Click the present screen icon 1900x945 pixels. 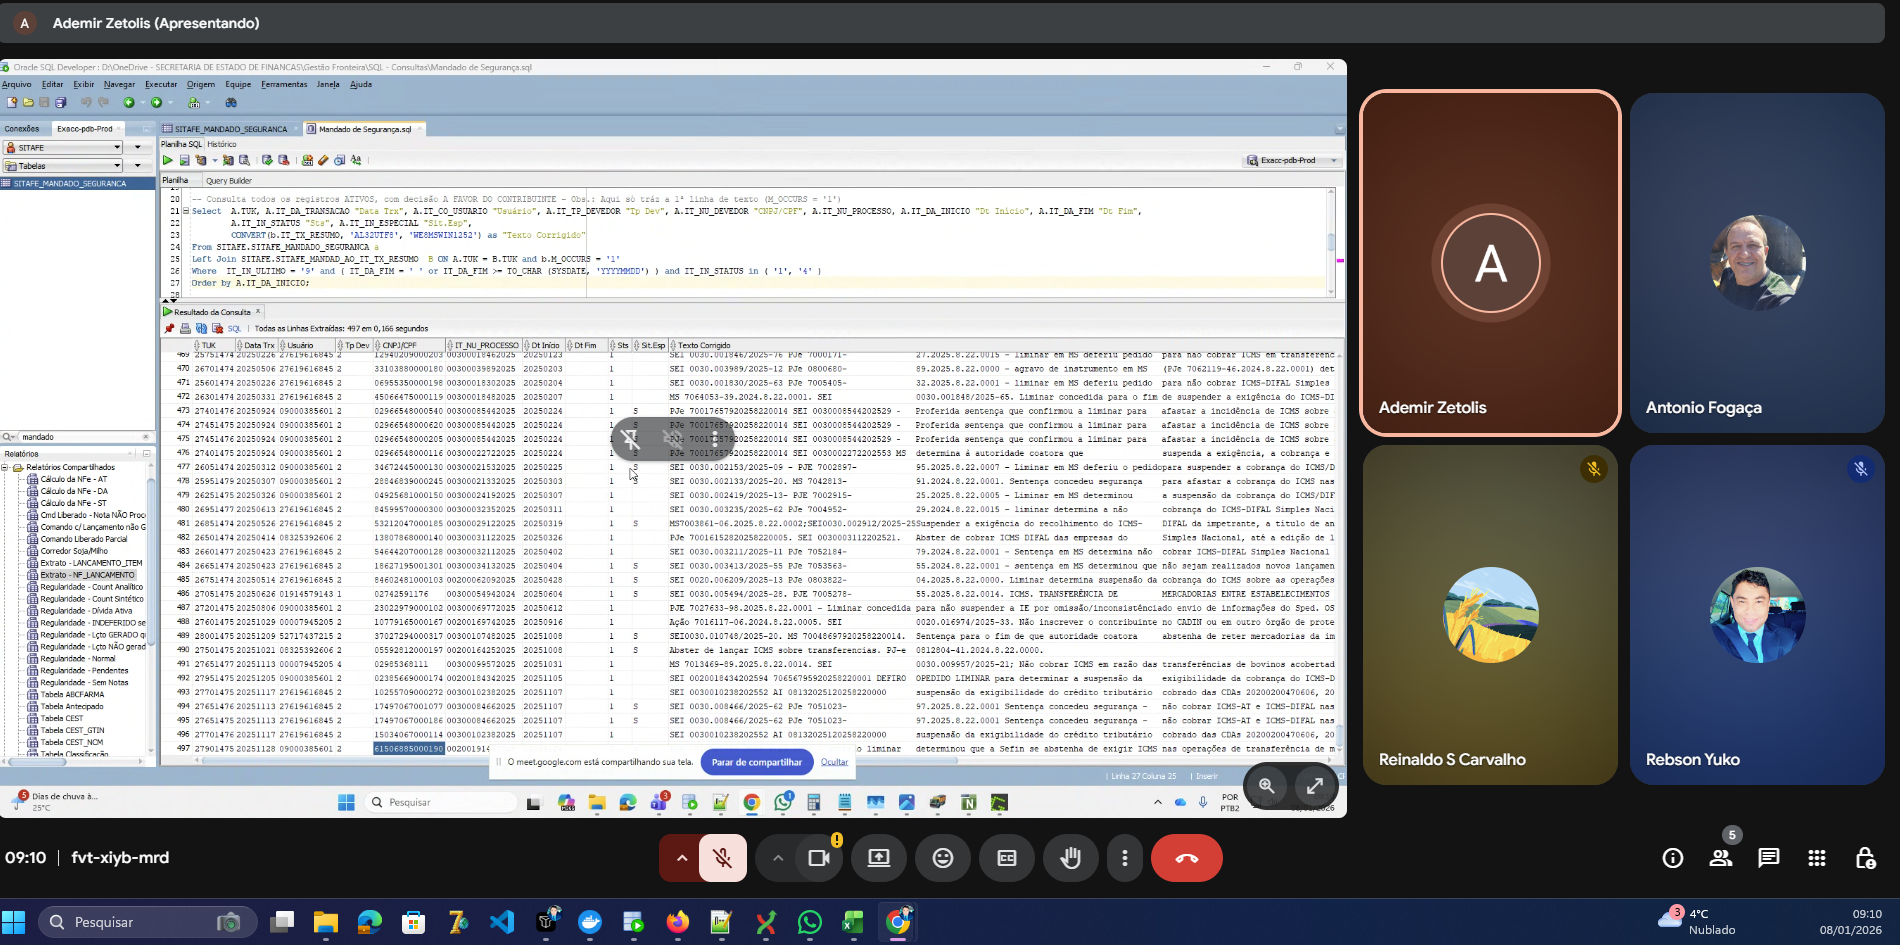point(878,858)
